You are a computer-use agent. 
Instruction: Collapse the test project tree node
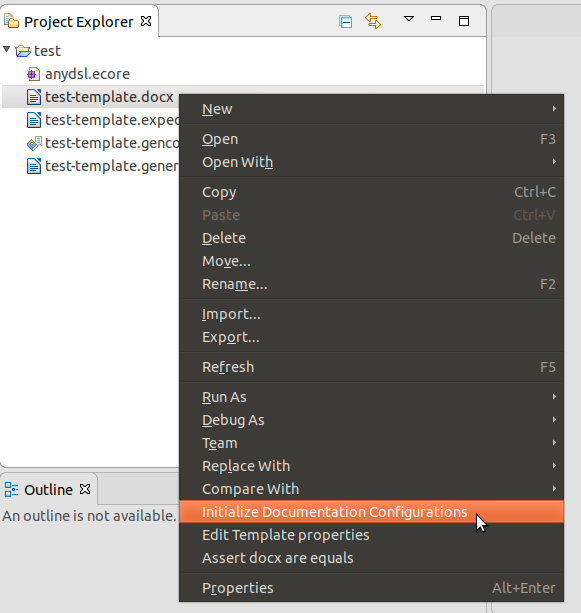[x=7, y=50]
